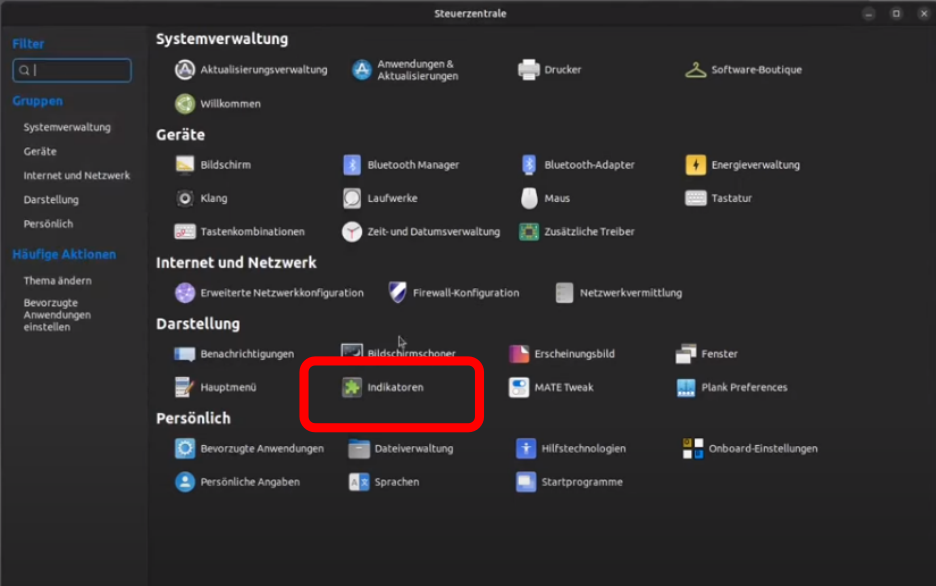Click the Bluetooth Manager icon
Screen dimensions: 936x586
352,165
